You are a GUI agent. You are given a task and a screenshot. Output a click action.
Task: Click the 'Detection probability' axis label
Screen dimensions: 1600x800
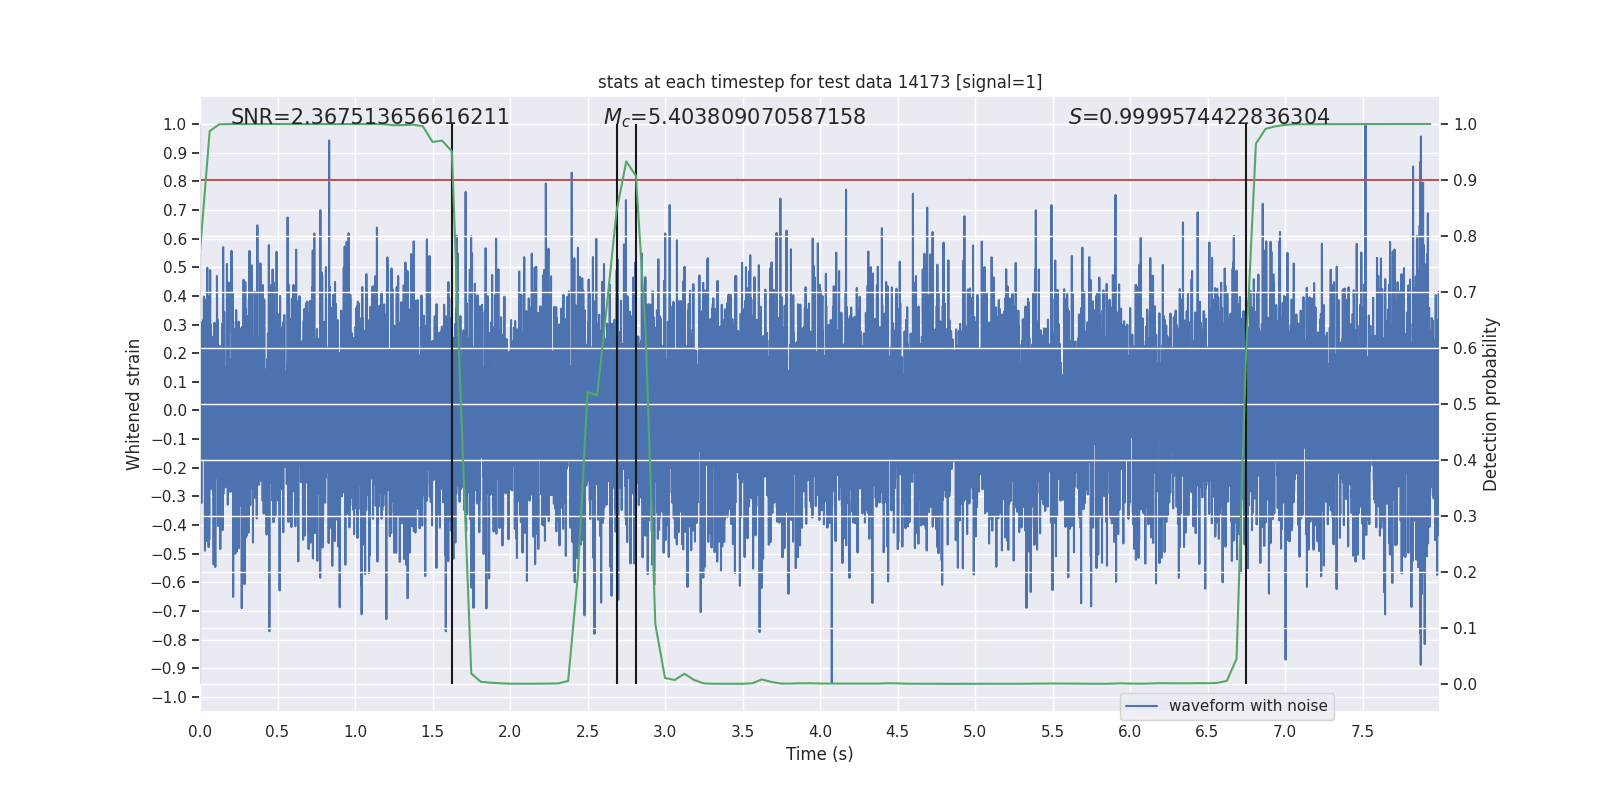(x=1491, y=404)
